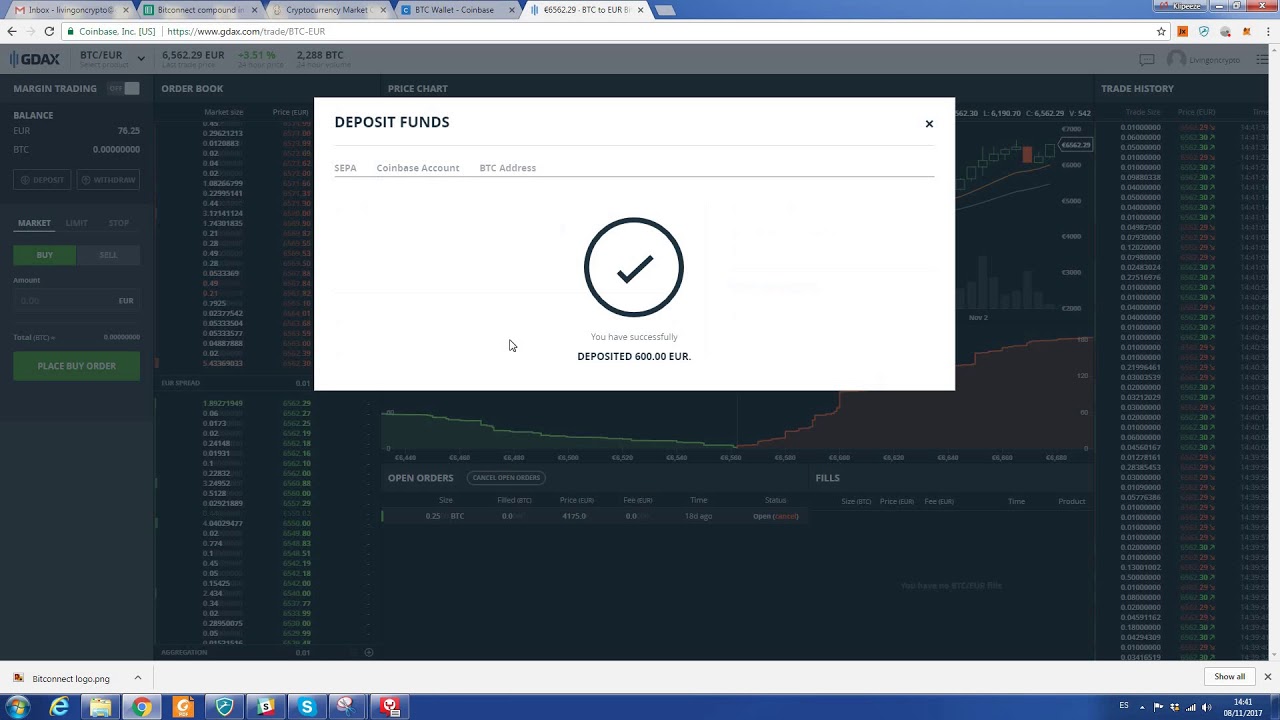The width and height of the screenshot is (1280, 720).
Task: Open the Skype taskbar icon
Action: click(x=307, y=707)
